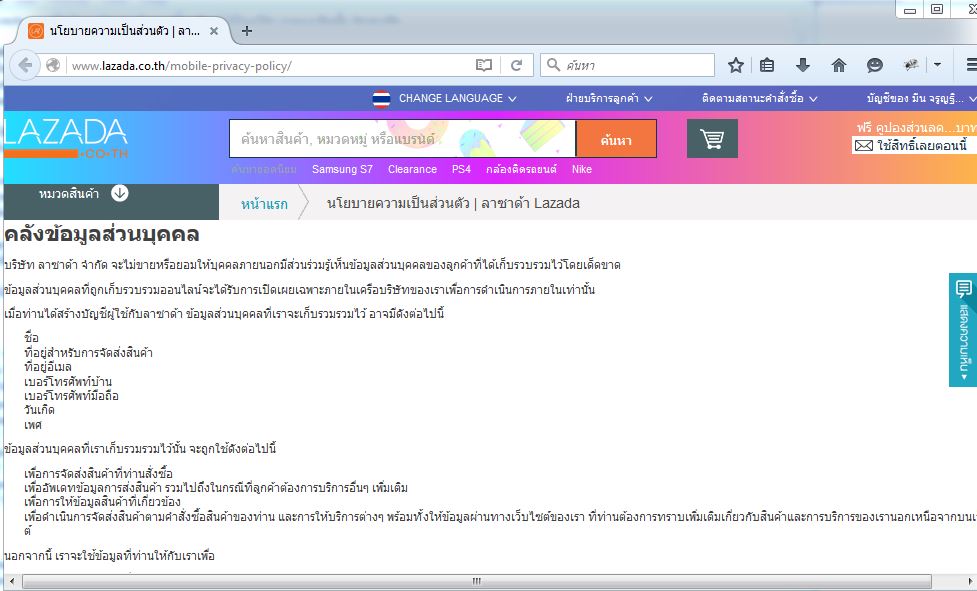Click the bug extension toolbar icon
This screenshot has width=977, height=591.
coord(910,64)
